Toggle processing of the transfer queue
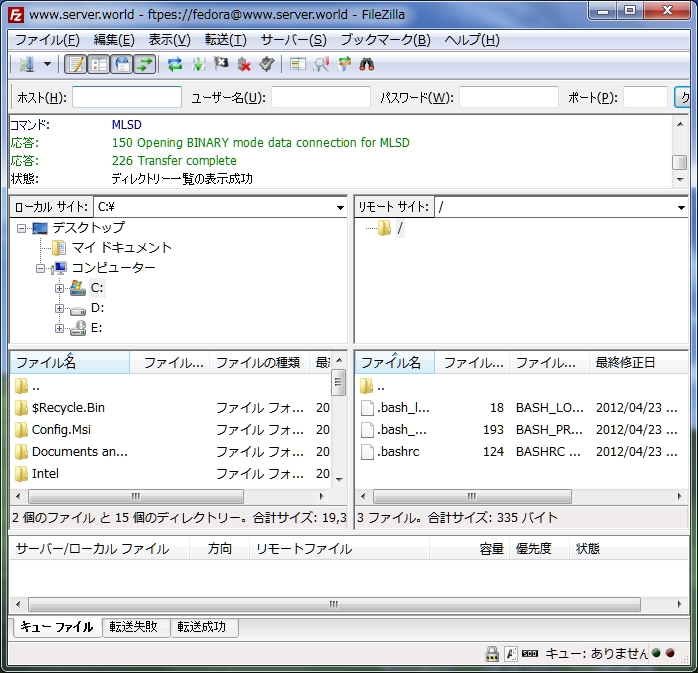The height and width of the screenshot is (673, 698). (x=198, y=65)
